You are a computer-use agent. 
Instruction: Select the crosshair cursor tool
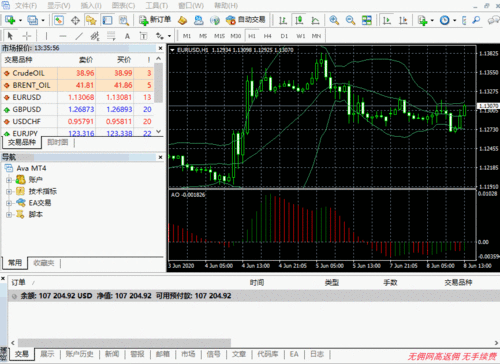point(27,36)
